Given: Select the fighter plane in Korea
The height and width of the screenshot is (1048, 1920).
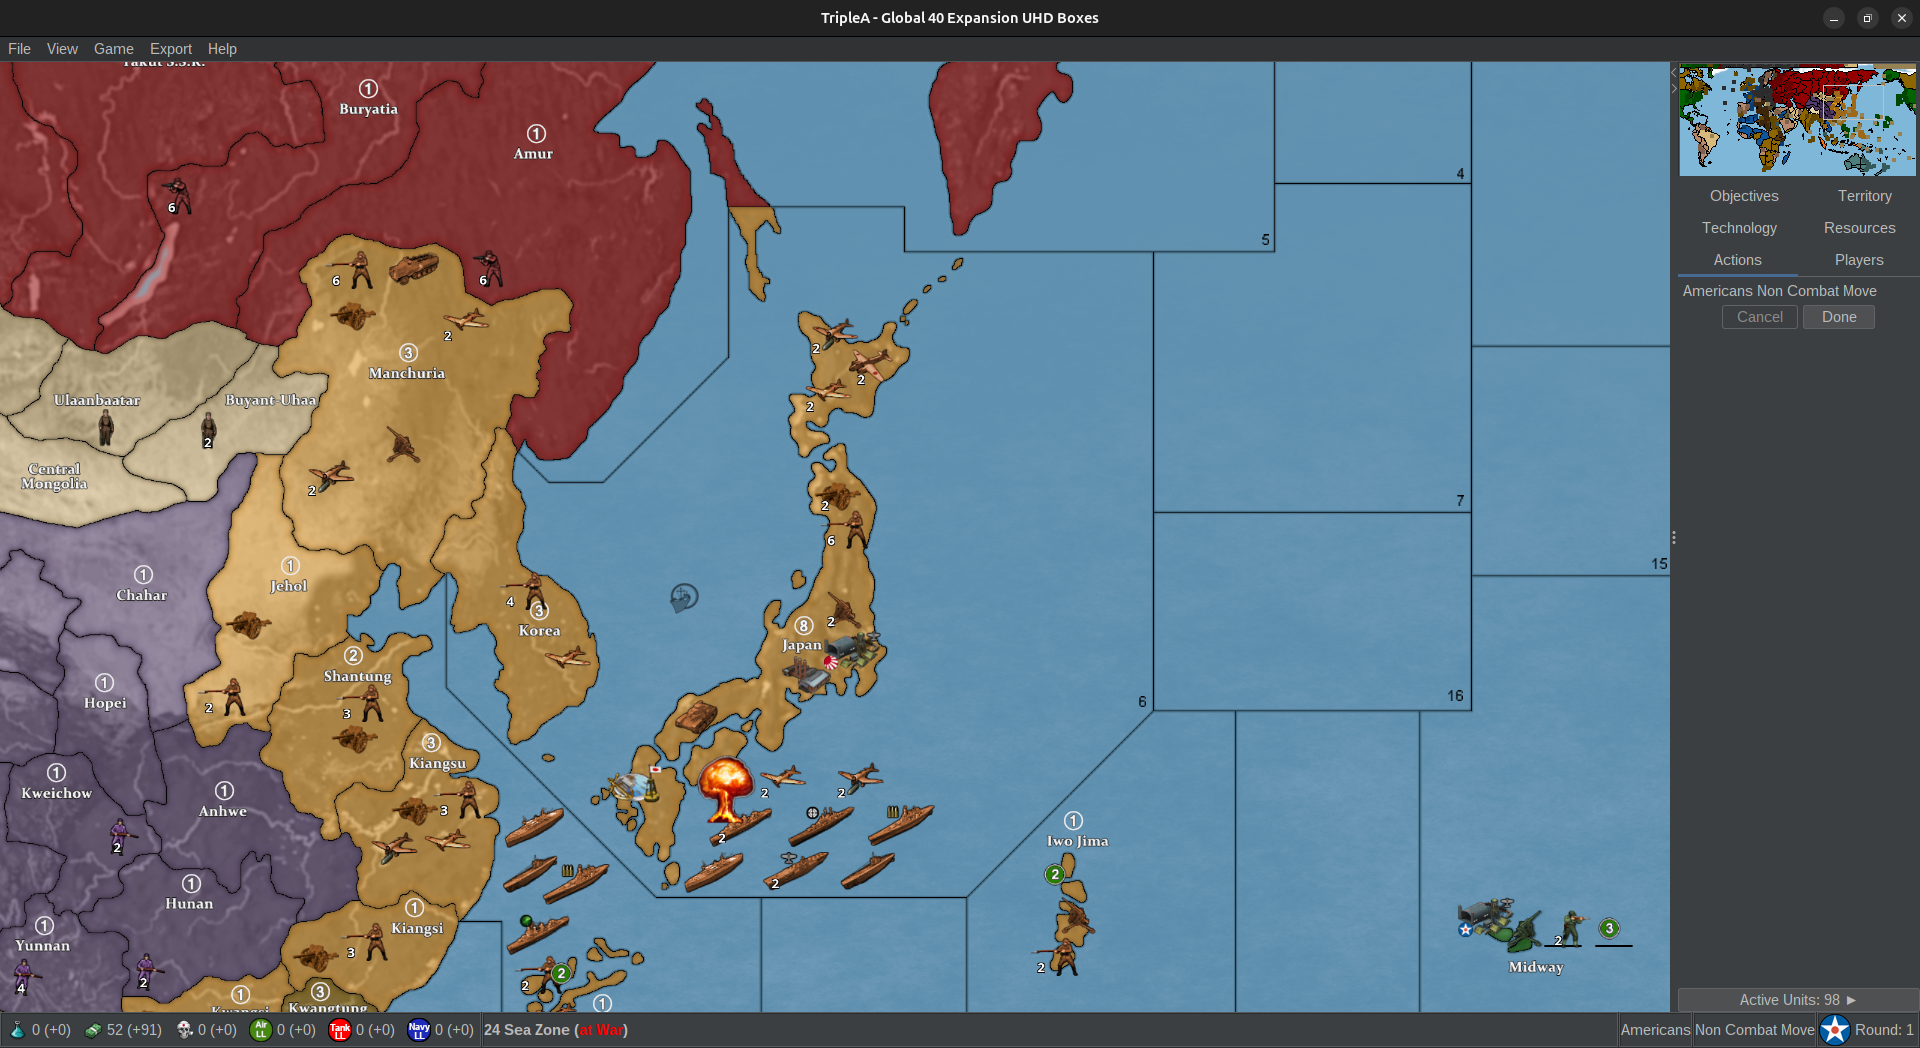Looking at the screenshot, I should tap(568, 657).
